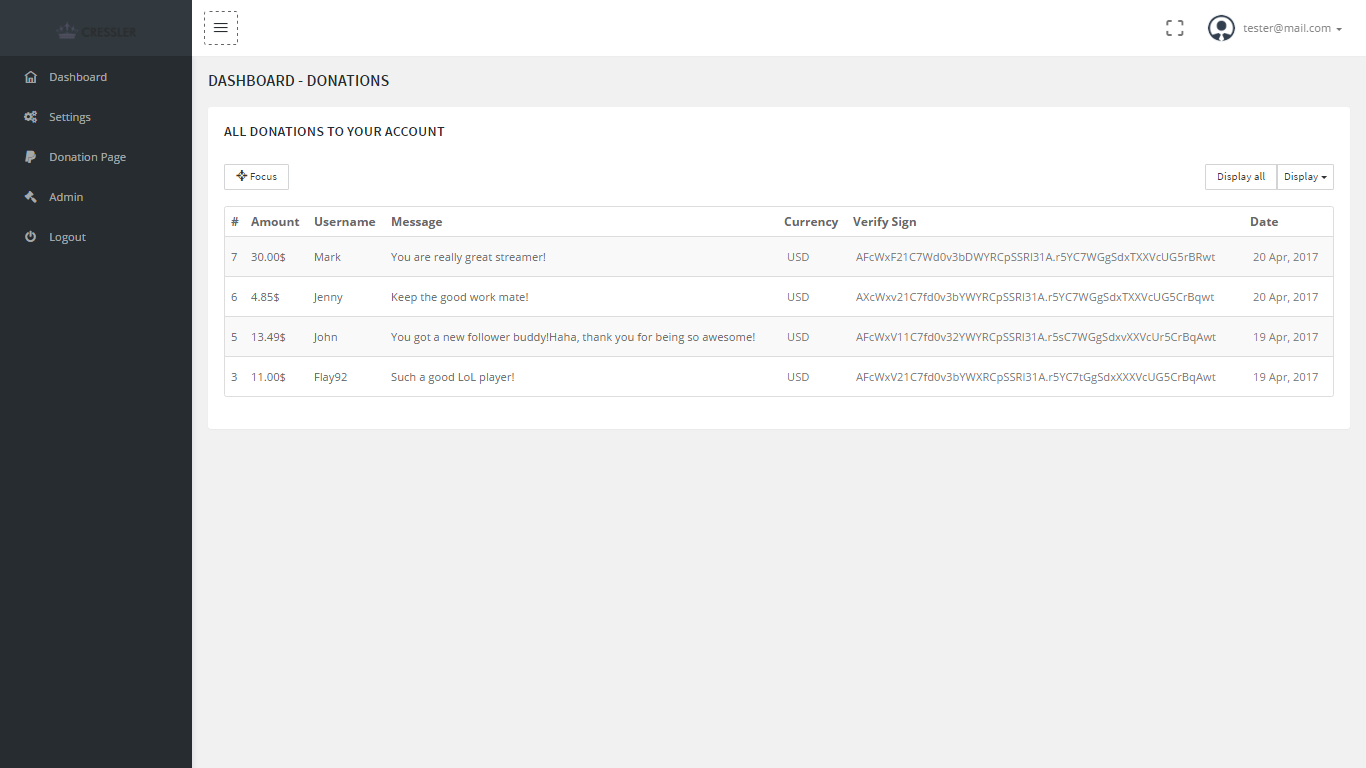Expand the Display dropdown button

1305,177
